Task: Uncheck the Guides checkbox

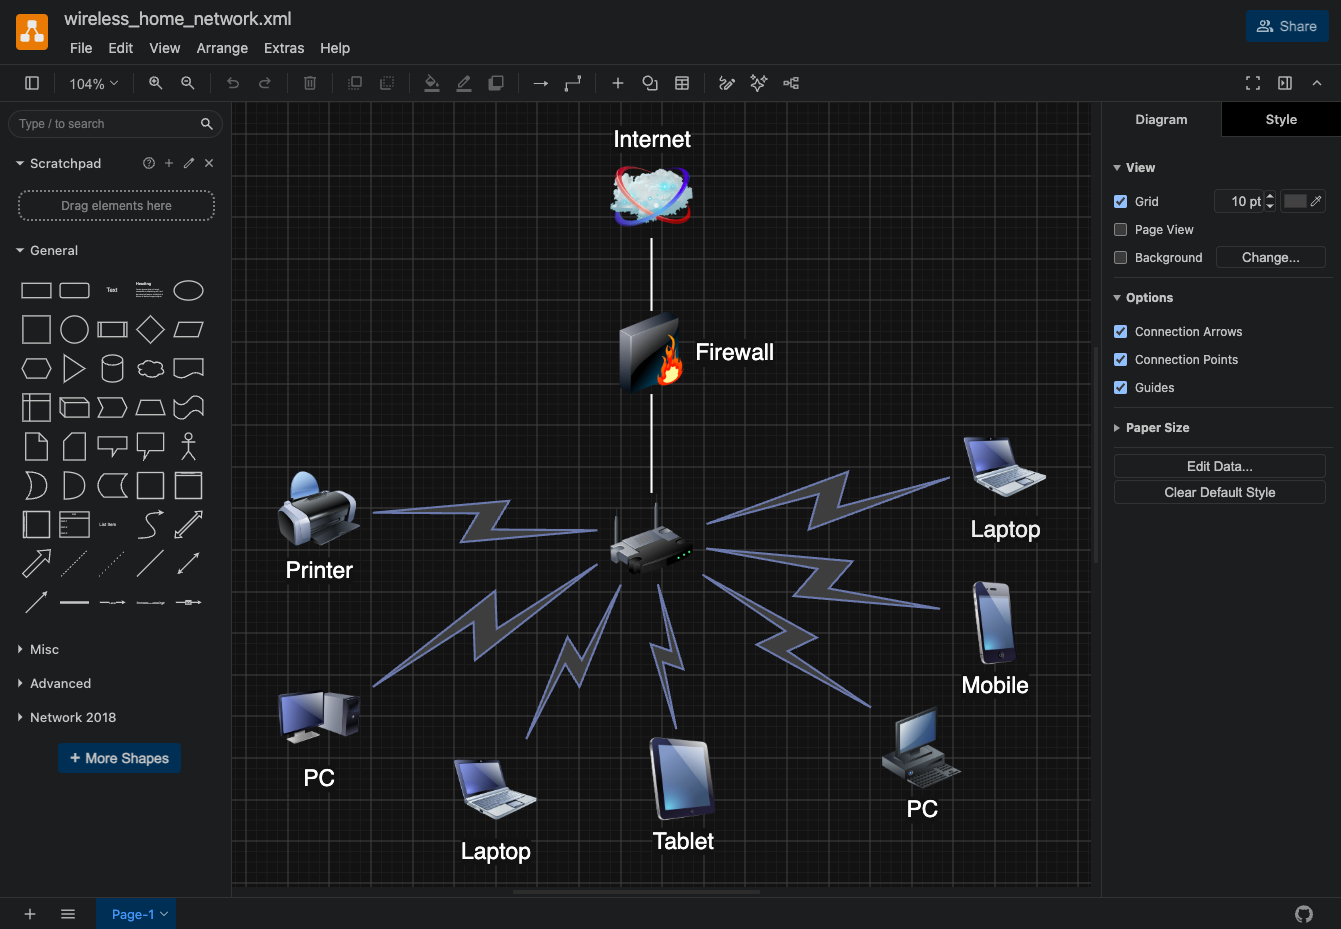Action: tap(1121, 387)
